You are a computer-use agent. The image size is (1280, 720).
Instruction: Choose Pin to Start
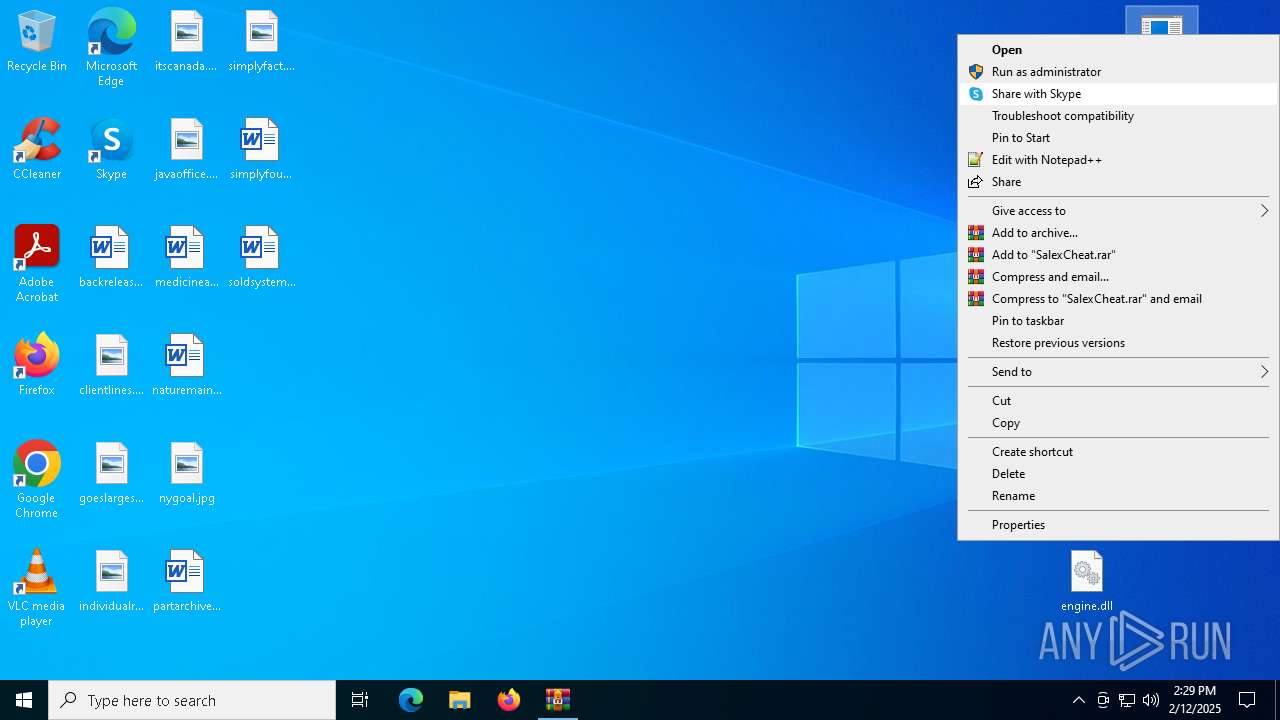1118,138
